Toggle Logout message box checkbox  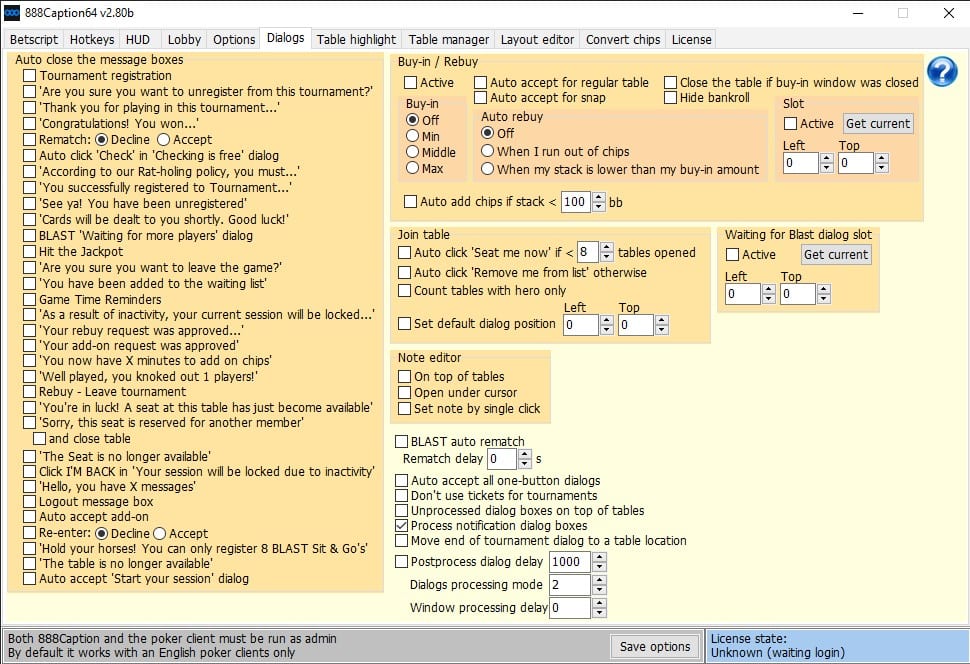pos(29,502)
